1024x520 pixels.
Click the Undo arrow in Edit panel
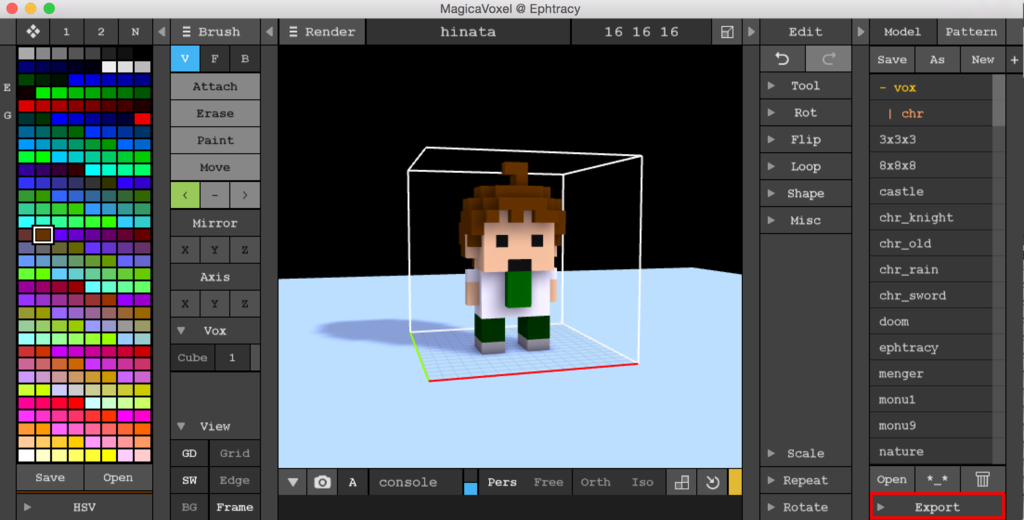782,59
